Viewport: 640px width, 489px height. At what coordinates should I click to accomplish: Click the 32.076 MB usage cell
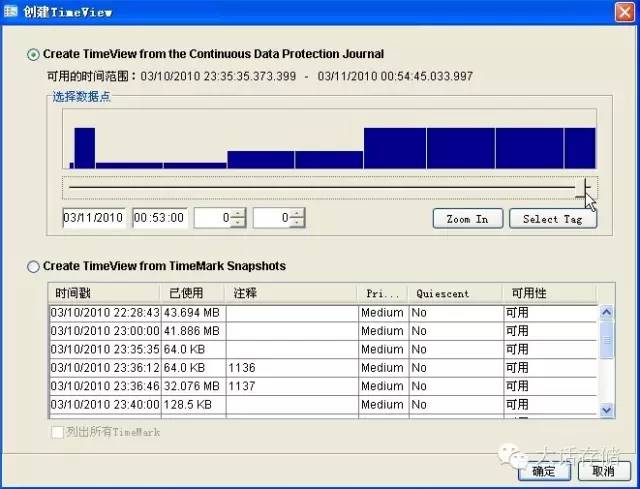(193, 386)
